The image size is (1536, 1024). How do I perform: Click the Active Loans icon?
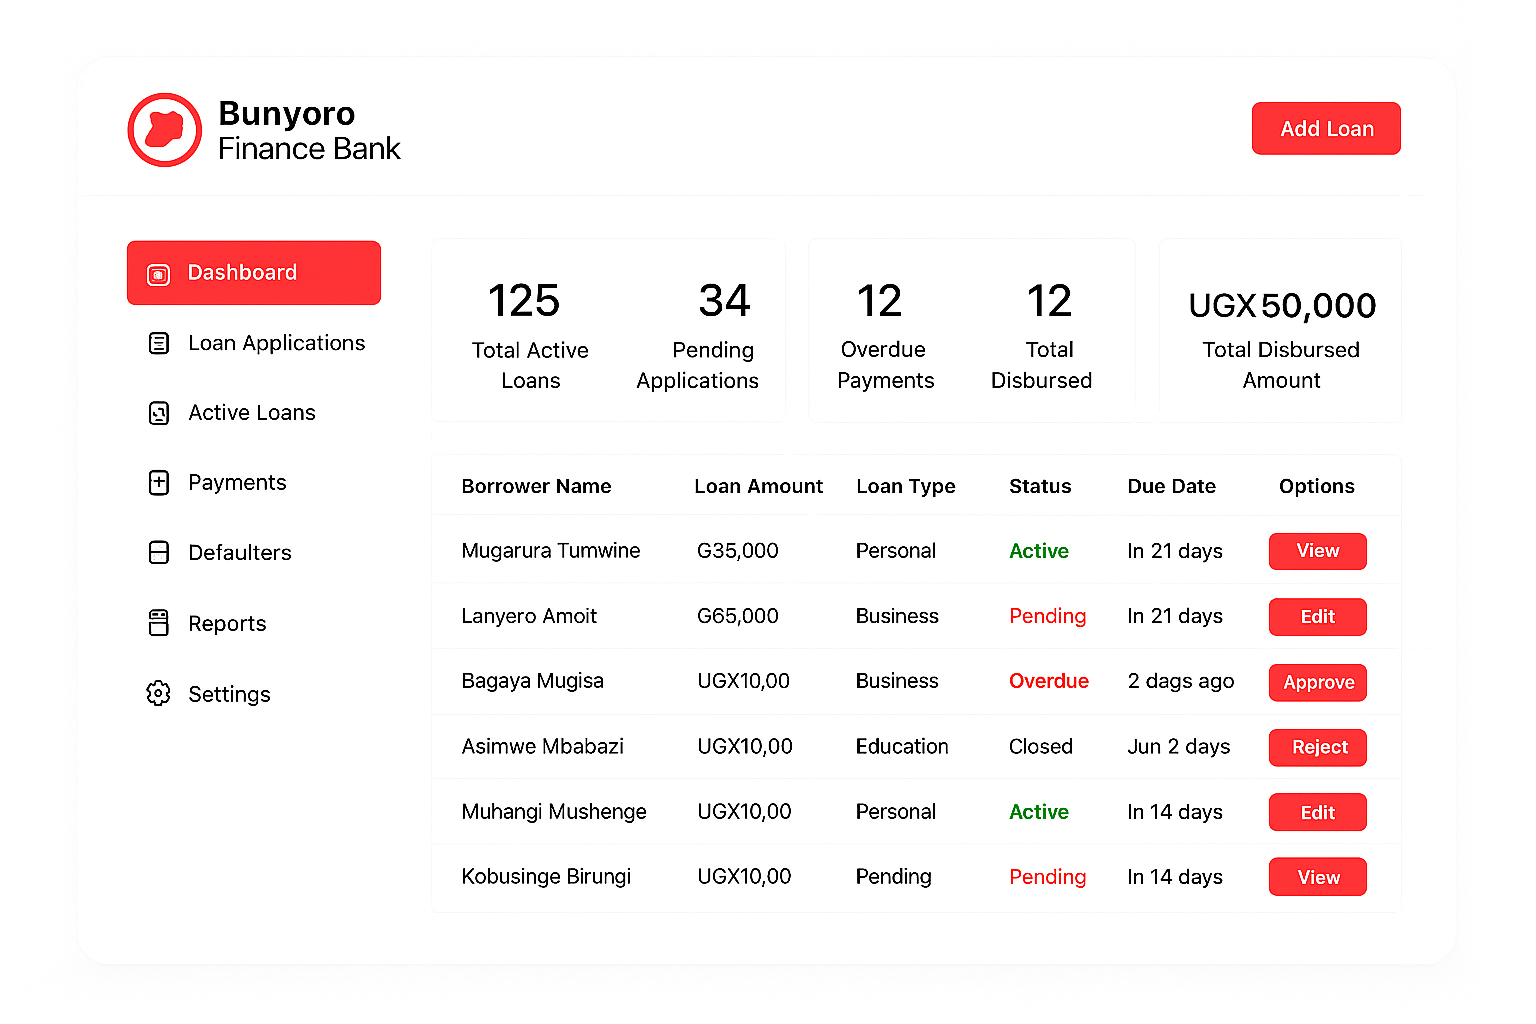159,413
